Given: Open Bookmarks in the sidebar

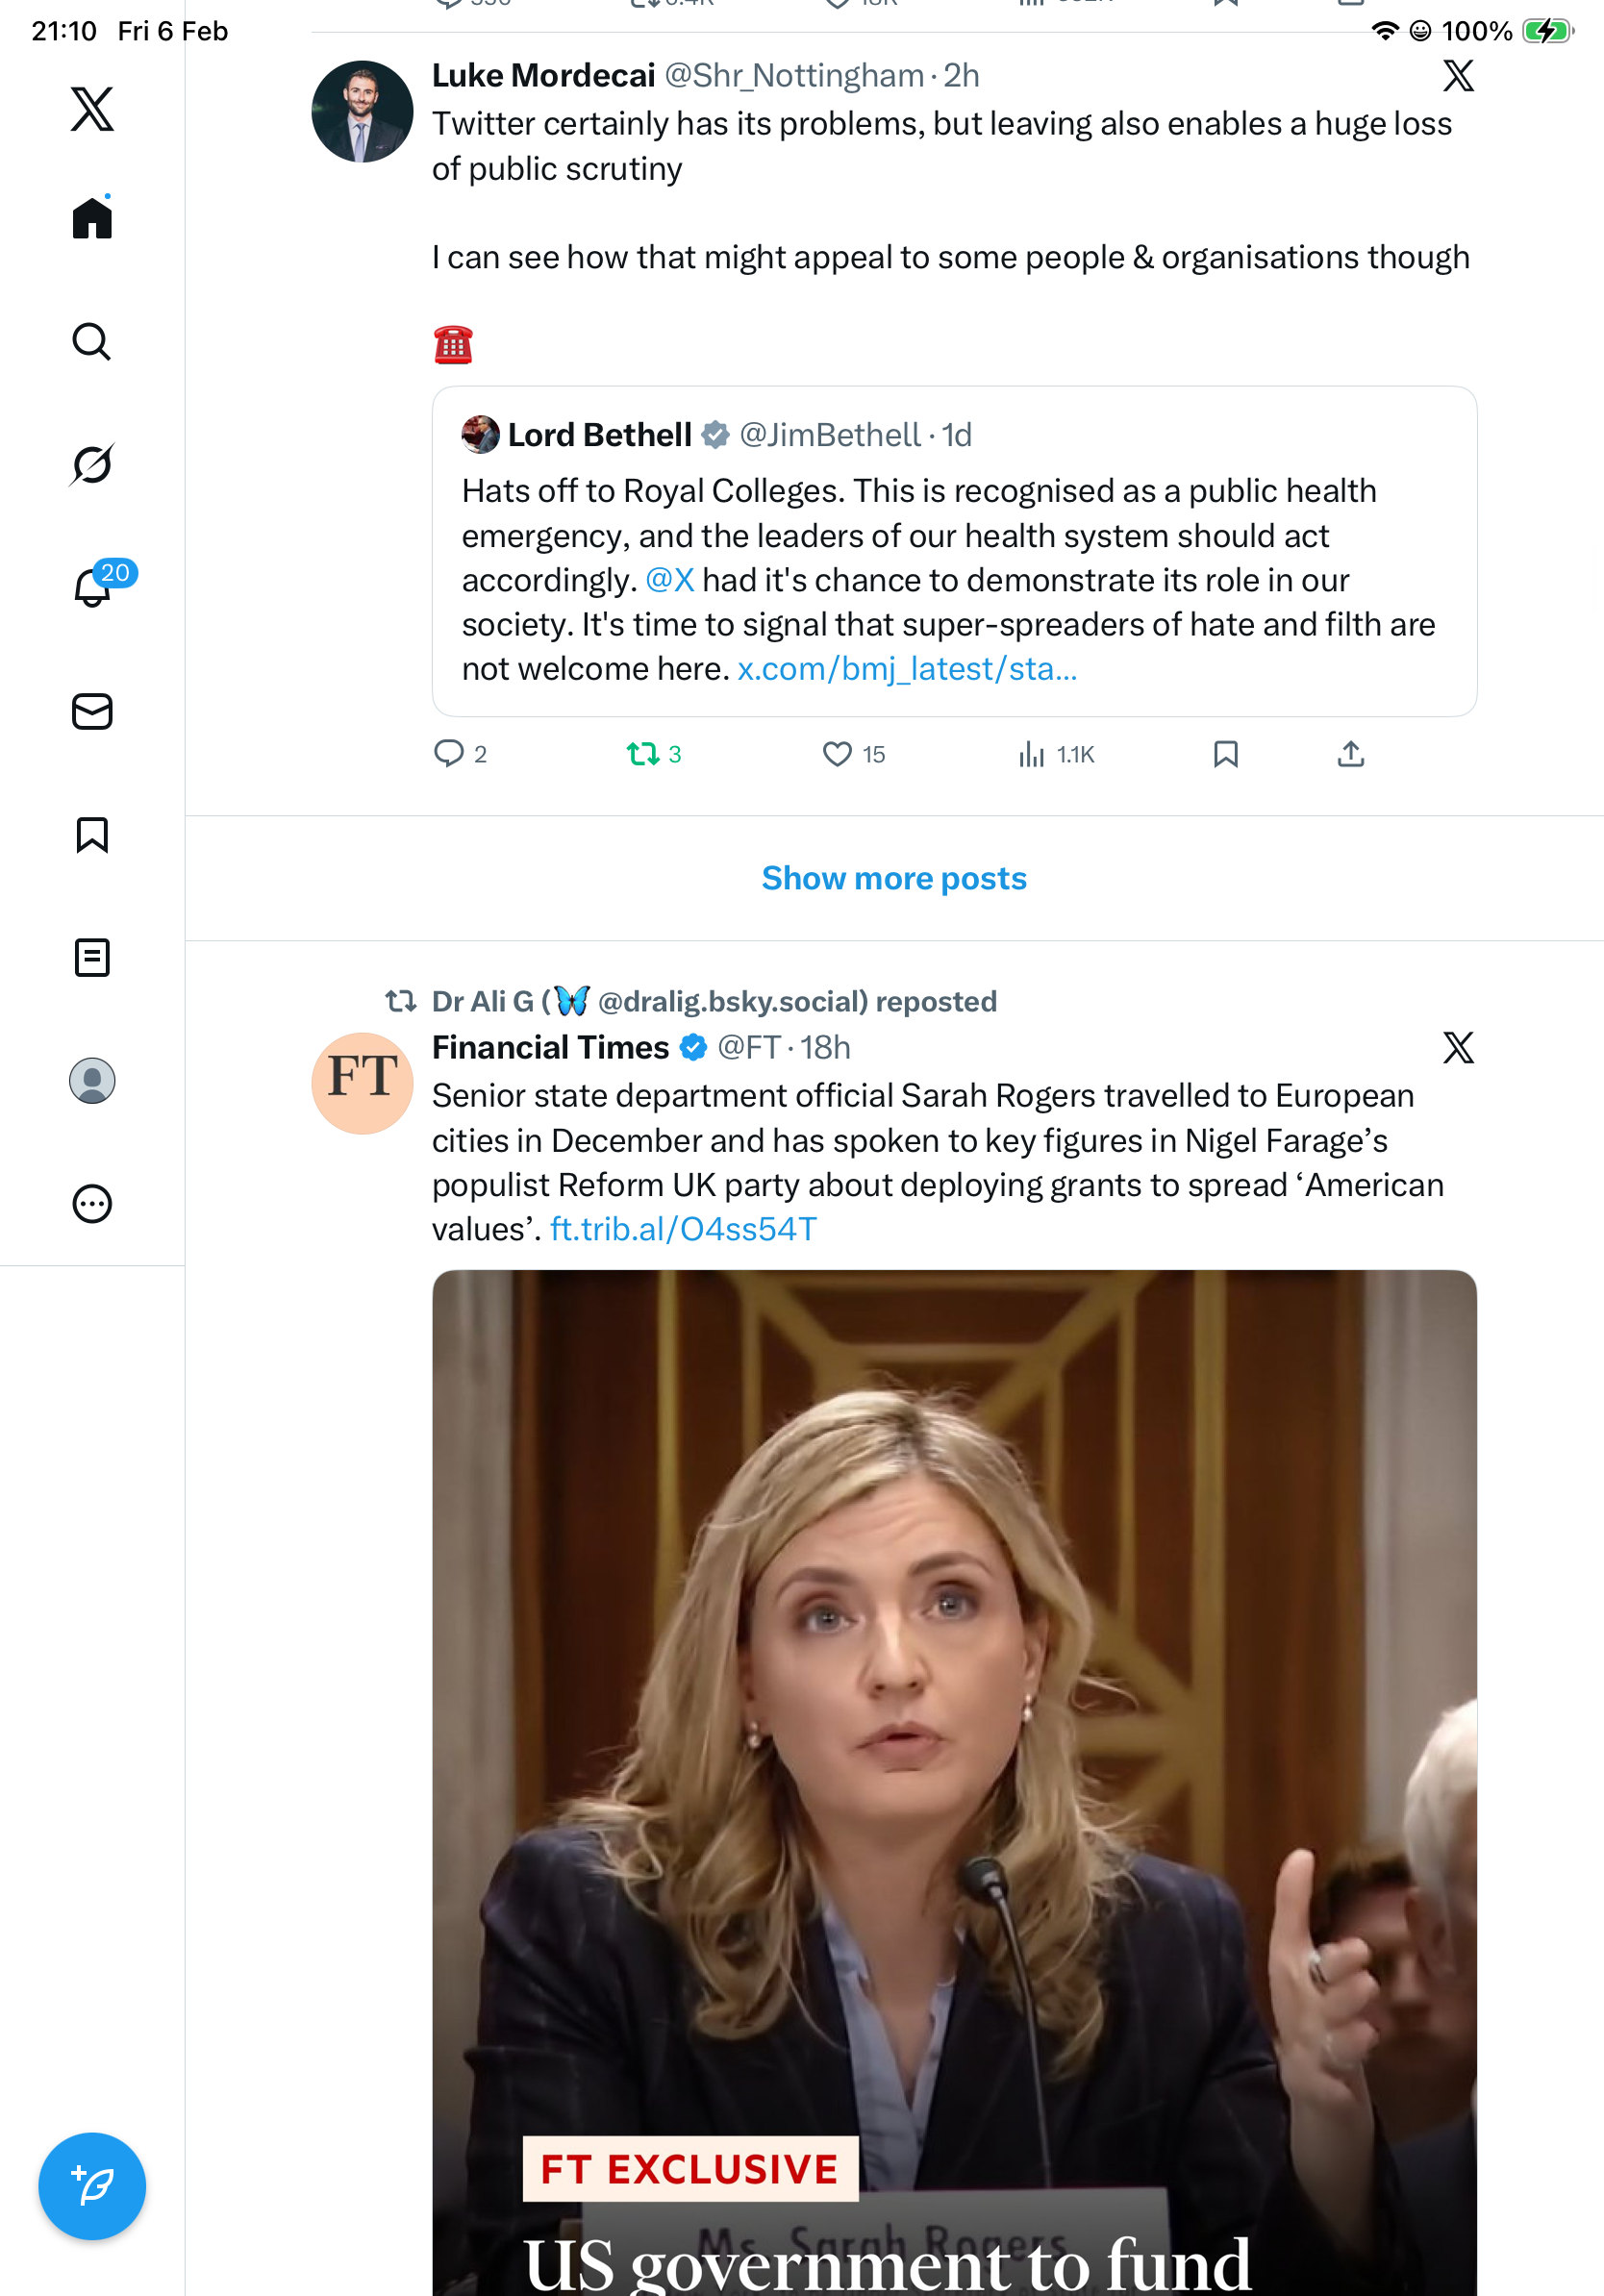Looking at the screenshot, I should point(92,834).
